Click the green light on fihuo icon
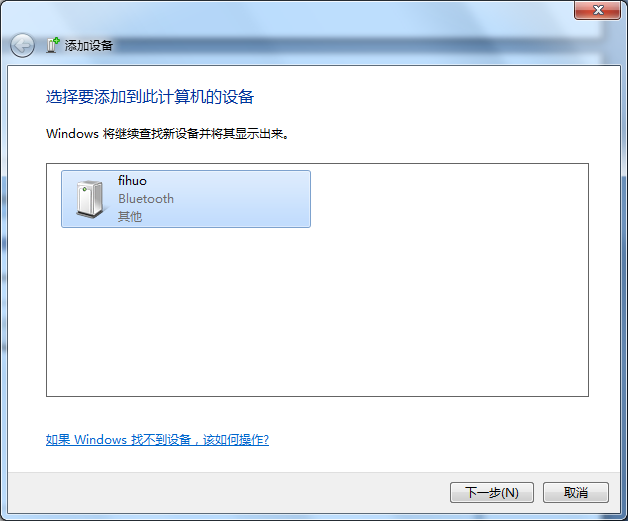This screenshot has width=628, height=521. point(85,189)
